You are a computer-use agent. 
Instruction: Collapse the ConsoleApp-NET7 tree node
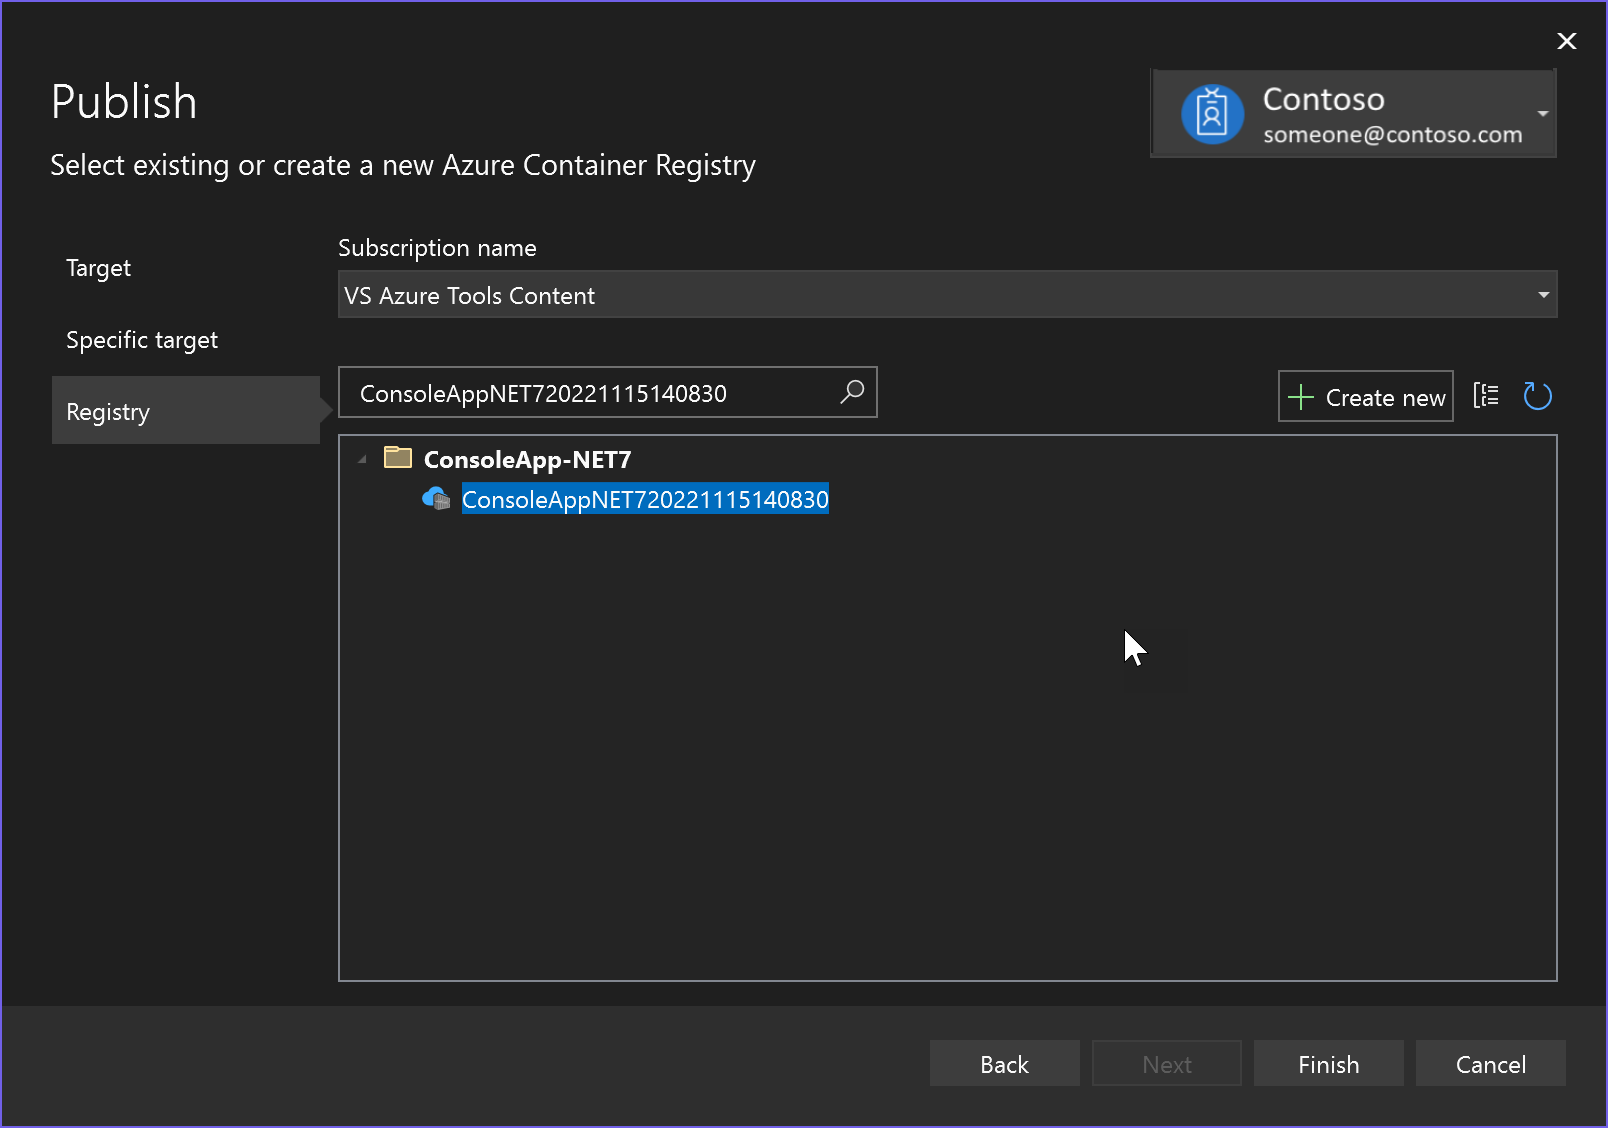(362, 458)
